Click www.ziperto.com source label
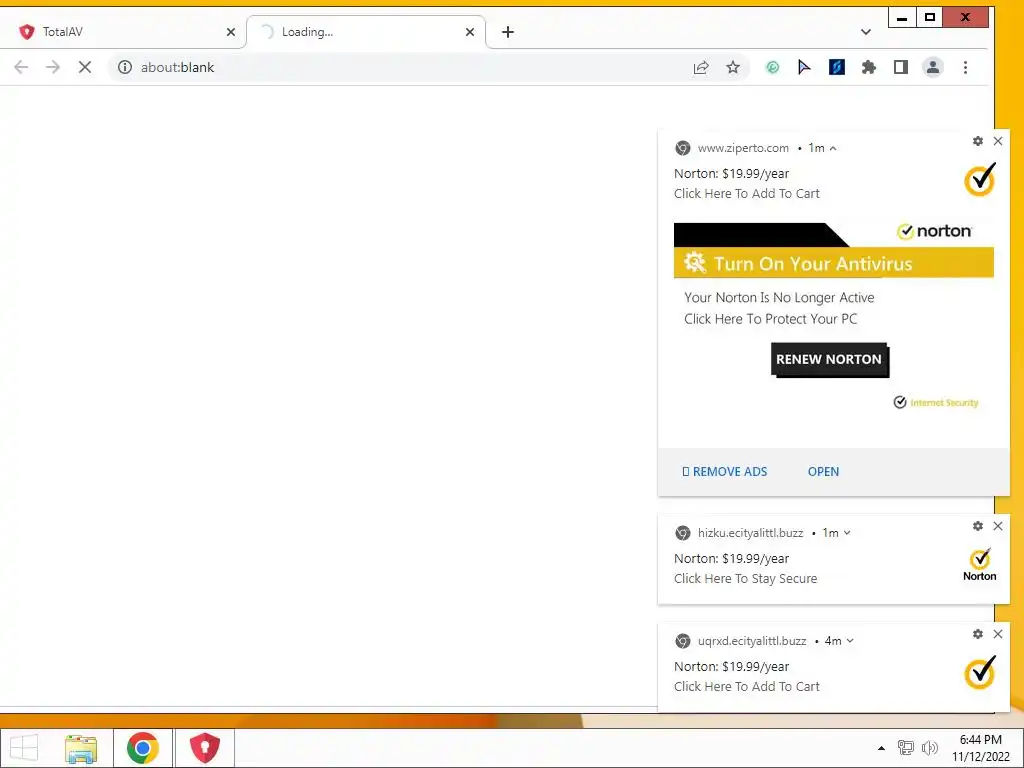 pyautogui.click(x=743, y=148)
